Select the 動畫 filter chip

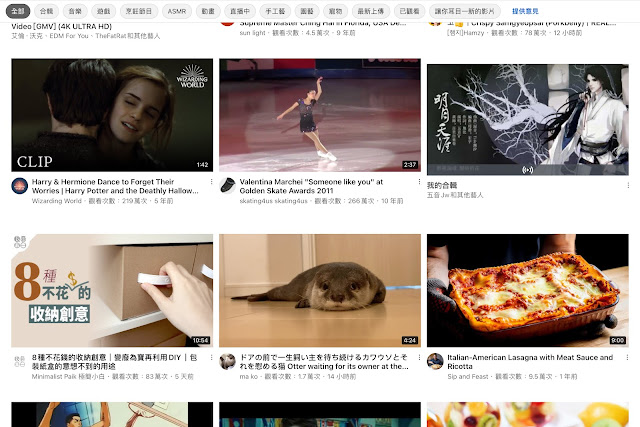(x=208, y=11)
